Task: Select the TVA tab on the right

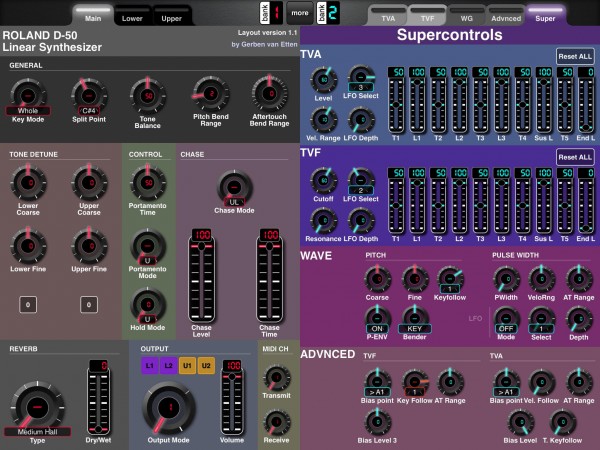Action: click(x=388, y=16)
